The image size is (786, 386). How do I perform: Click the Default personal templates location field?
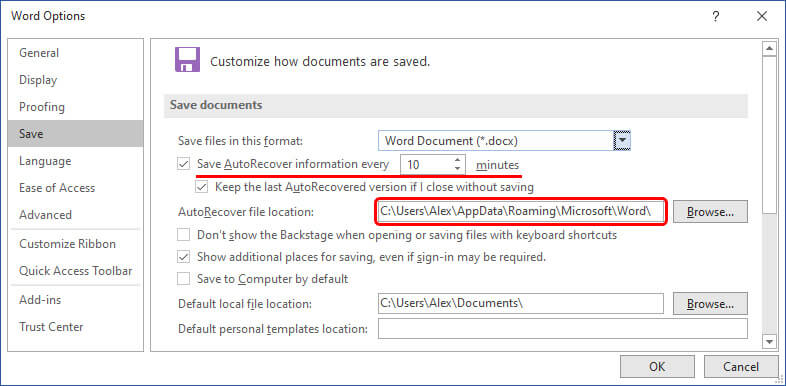pos(563,329)
